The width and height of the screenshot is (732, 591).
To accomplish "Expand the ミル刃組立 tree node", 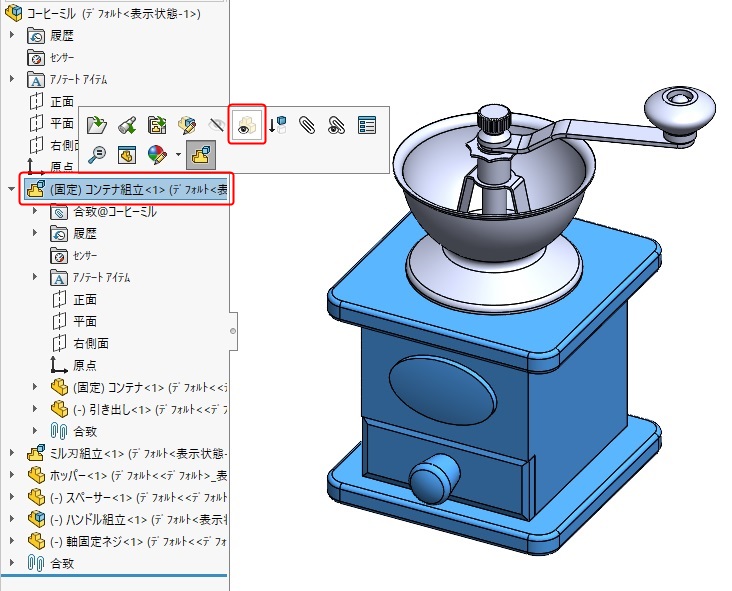I will click(13, 453).
